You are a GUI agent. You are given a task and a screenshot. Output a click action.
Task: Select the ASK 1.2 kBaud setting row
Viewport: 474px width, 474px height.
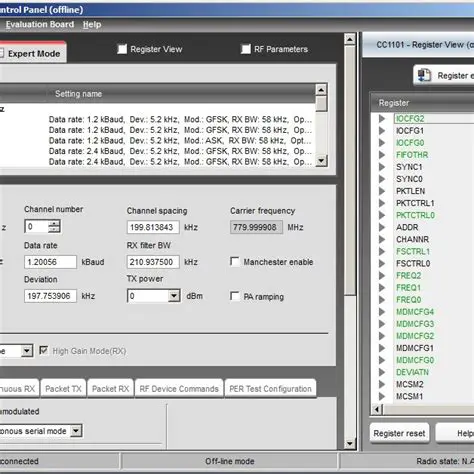(180, 141)
